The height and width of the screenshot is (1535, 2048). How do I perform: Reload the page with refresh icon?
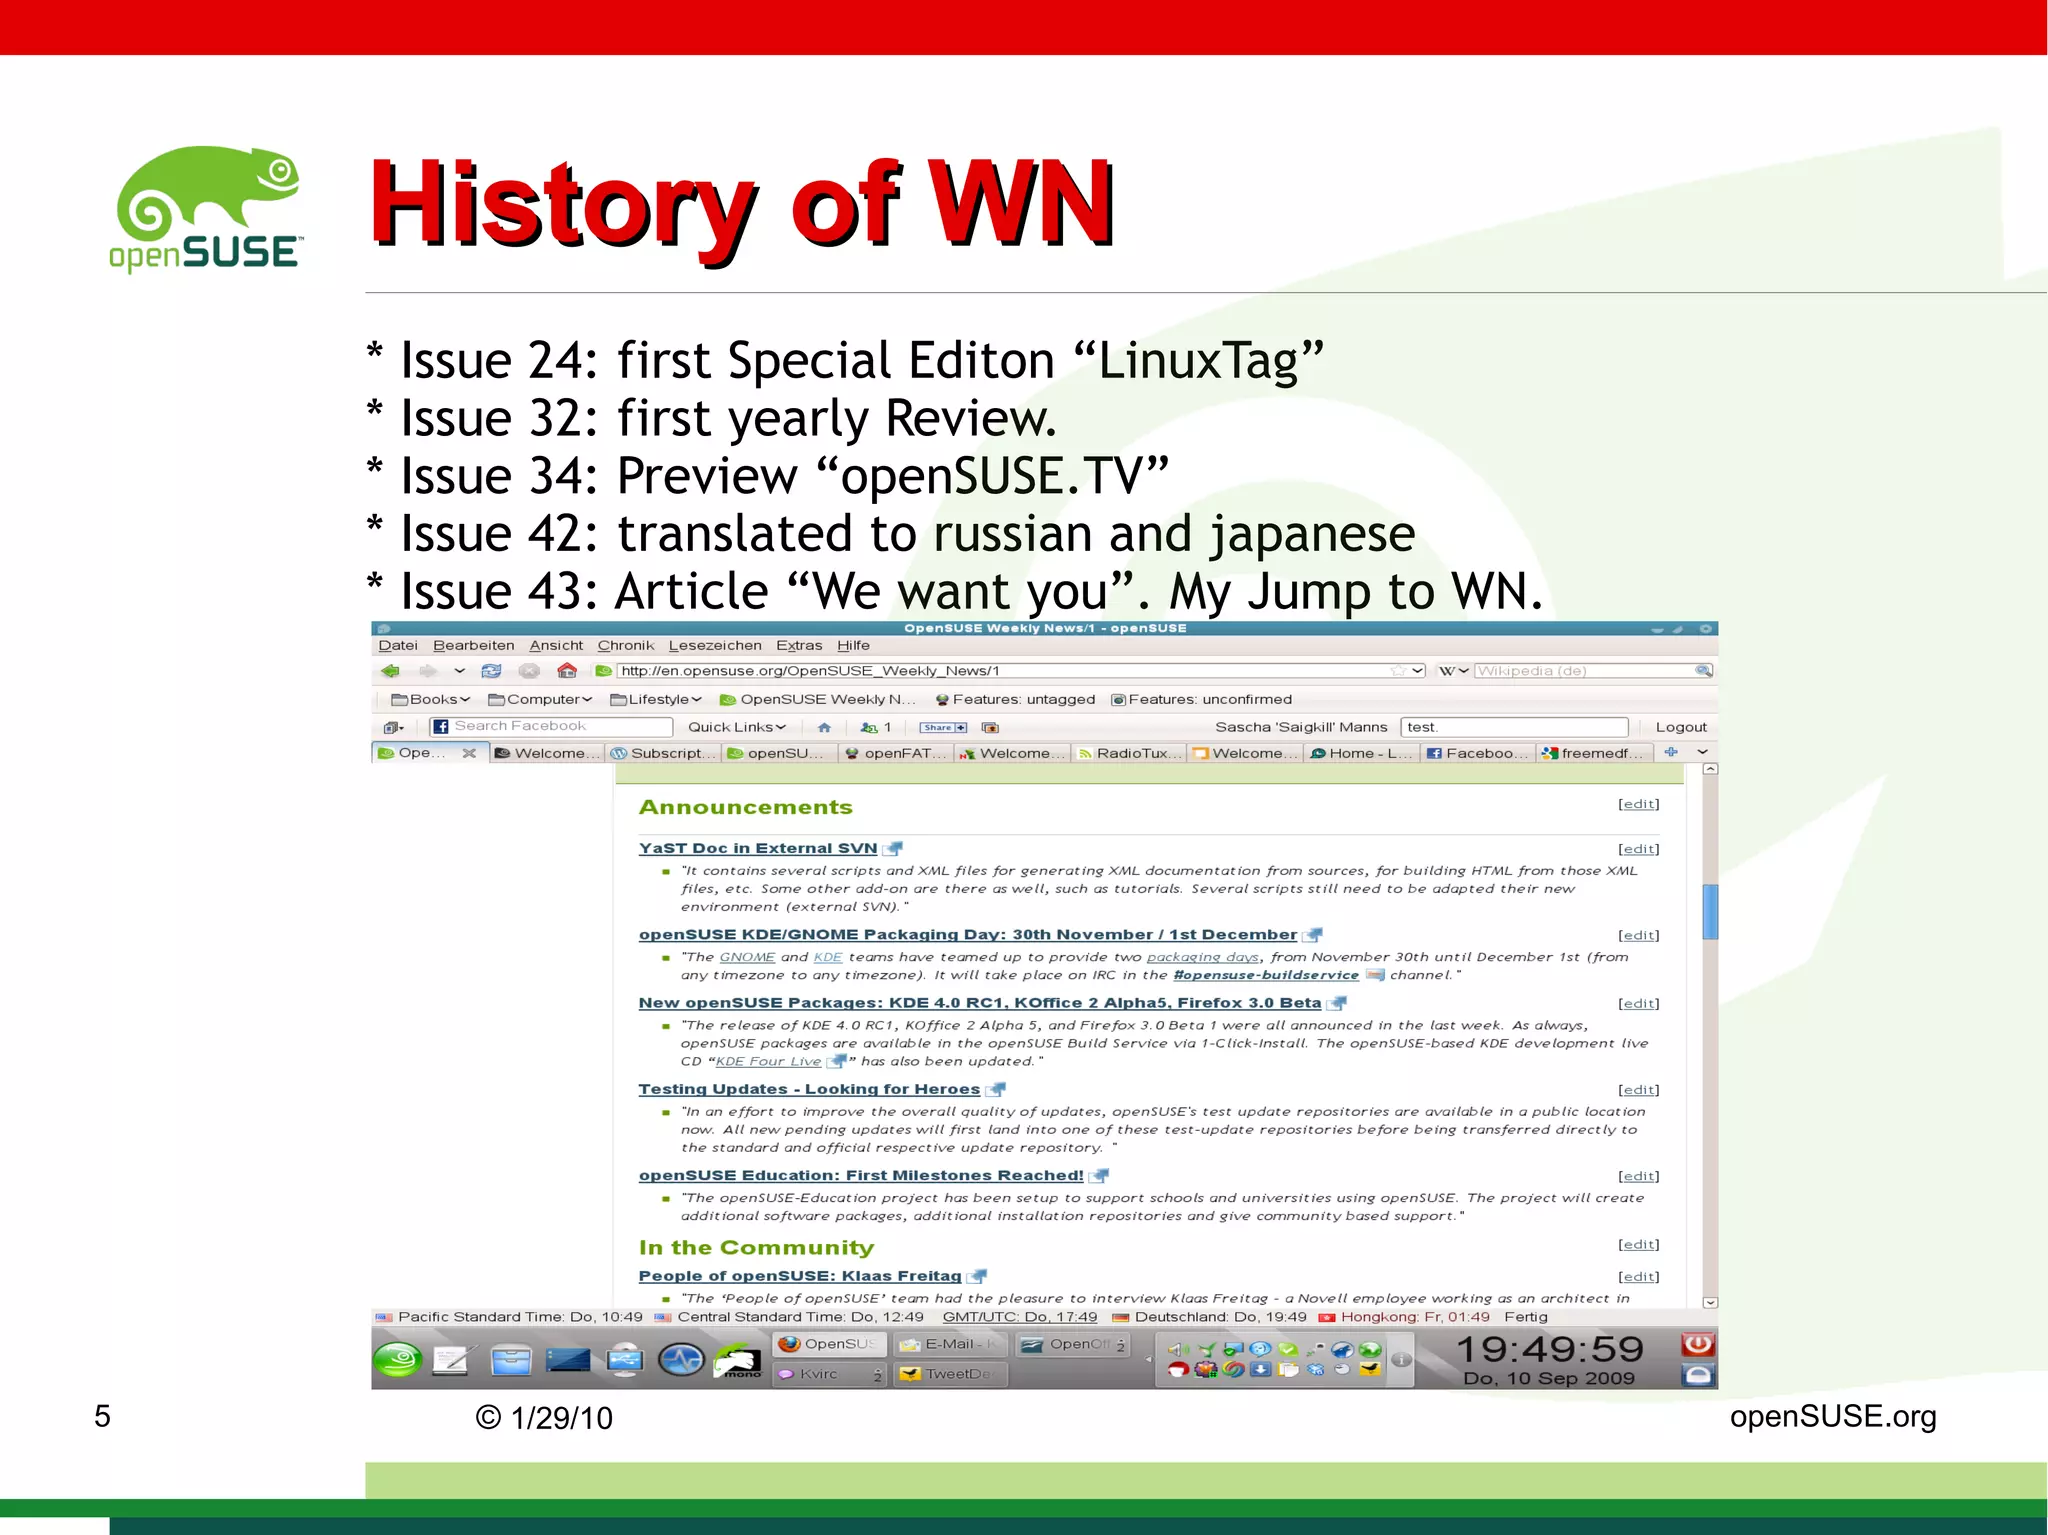click(x=491, y=671)
